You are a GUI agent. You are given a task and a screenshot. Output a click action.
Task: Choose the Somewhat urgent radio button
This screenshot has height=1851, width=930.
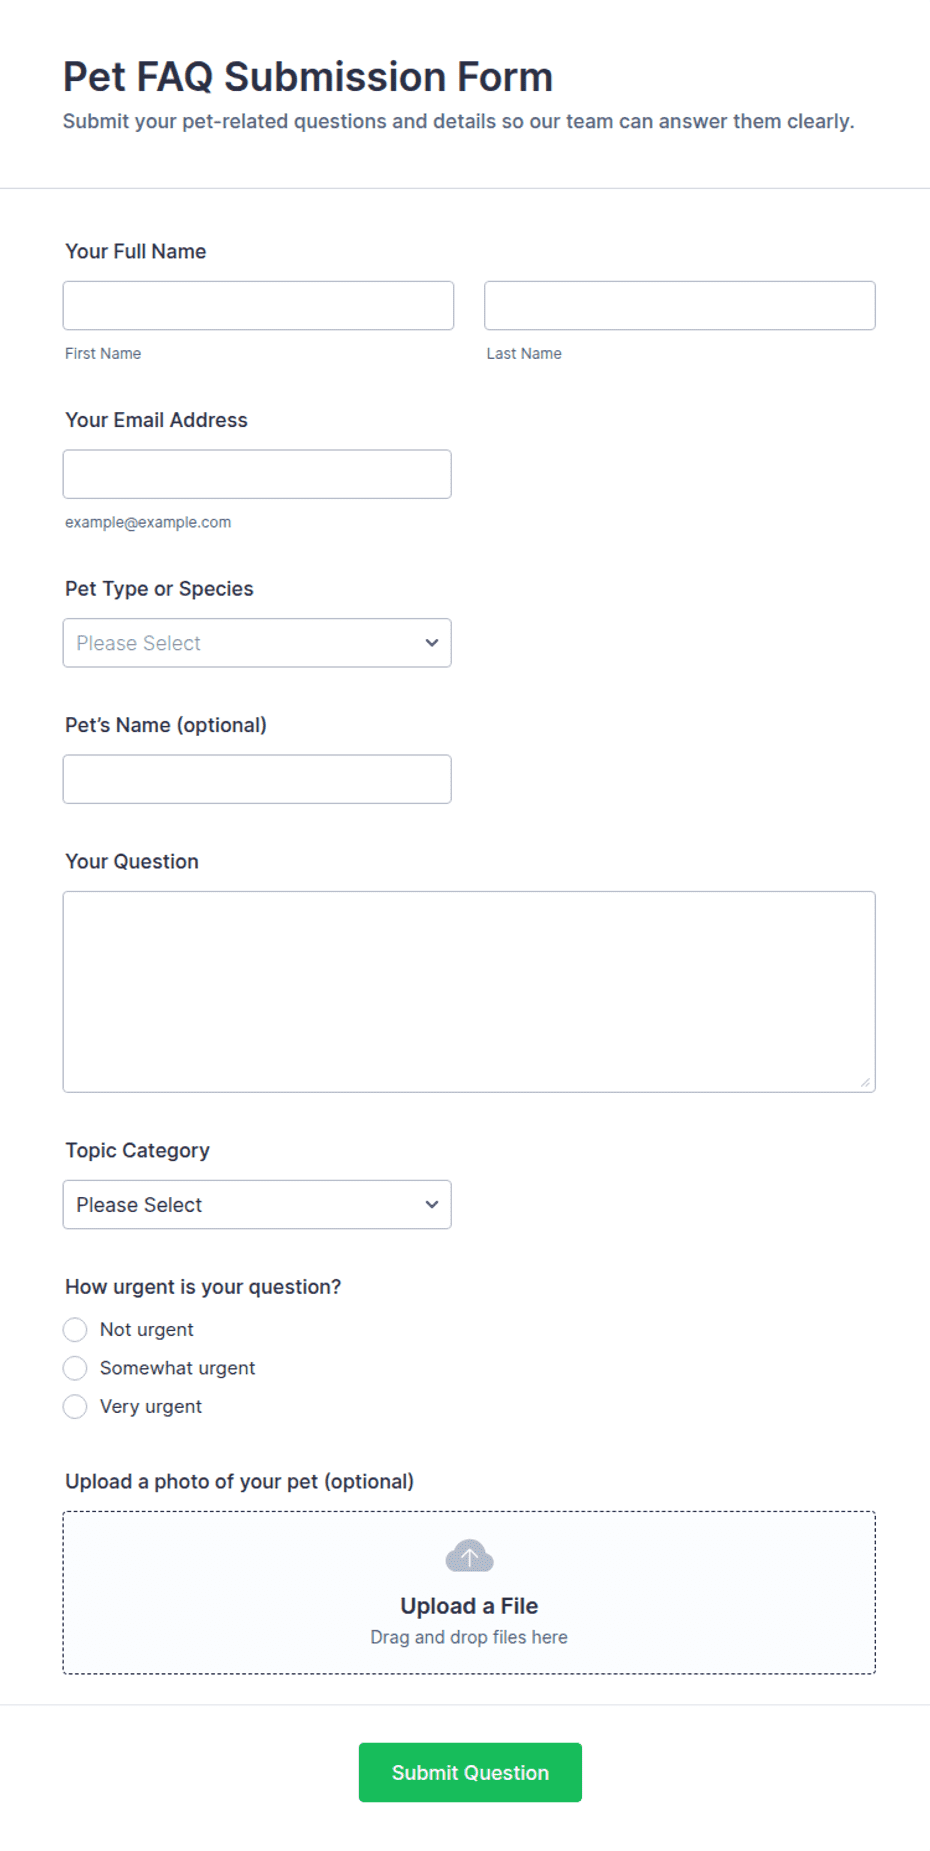point(75,1368)
